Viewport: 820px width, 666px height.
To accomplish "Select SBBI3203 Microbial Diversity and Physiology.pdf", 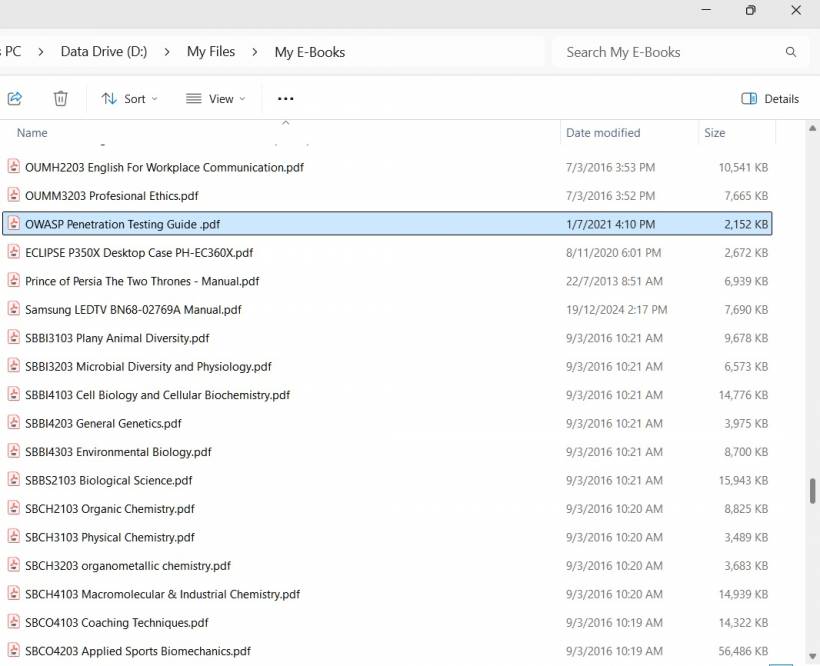I will 387,366.
